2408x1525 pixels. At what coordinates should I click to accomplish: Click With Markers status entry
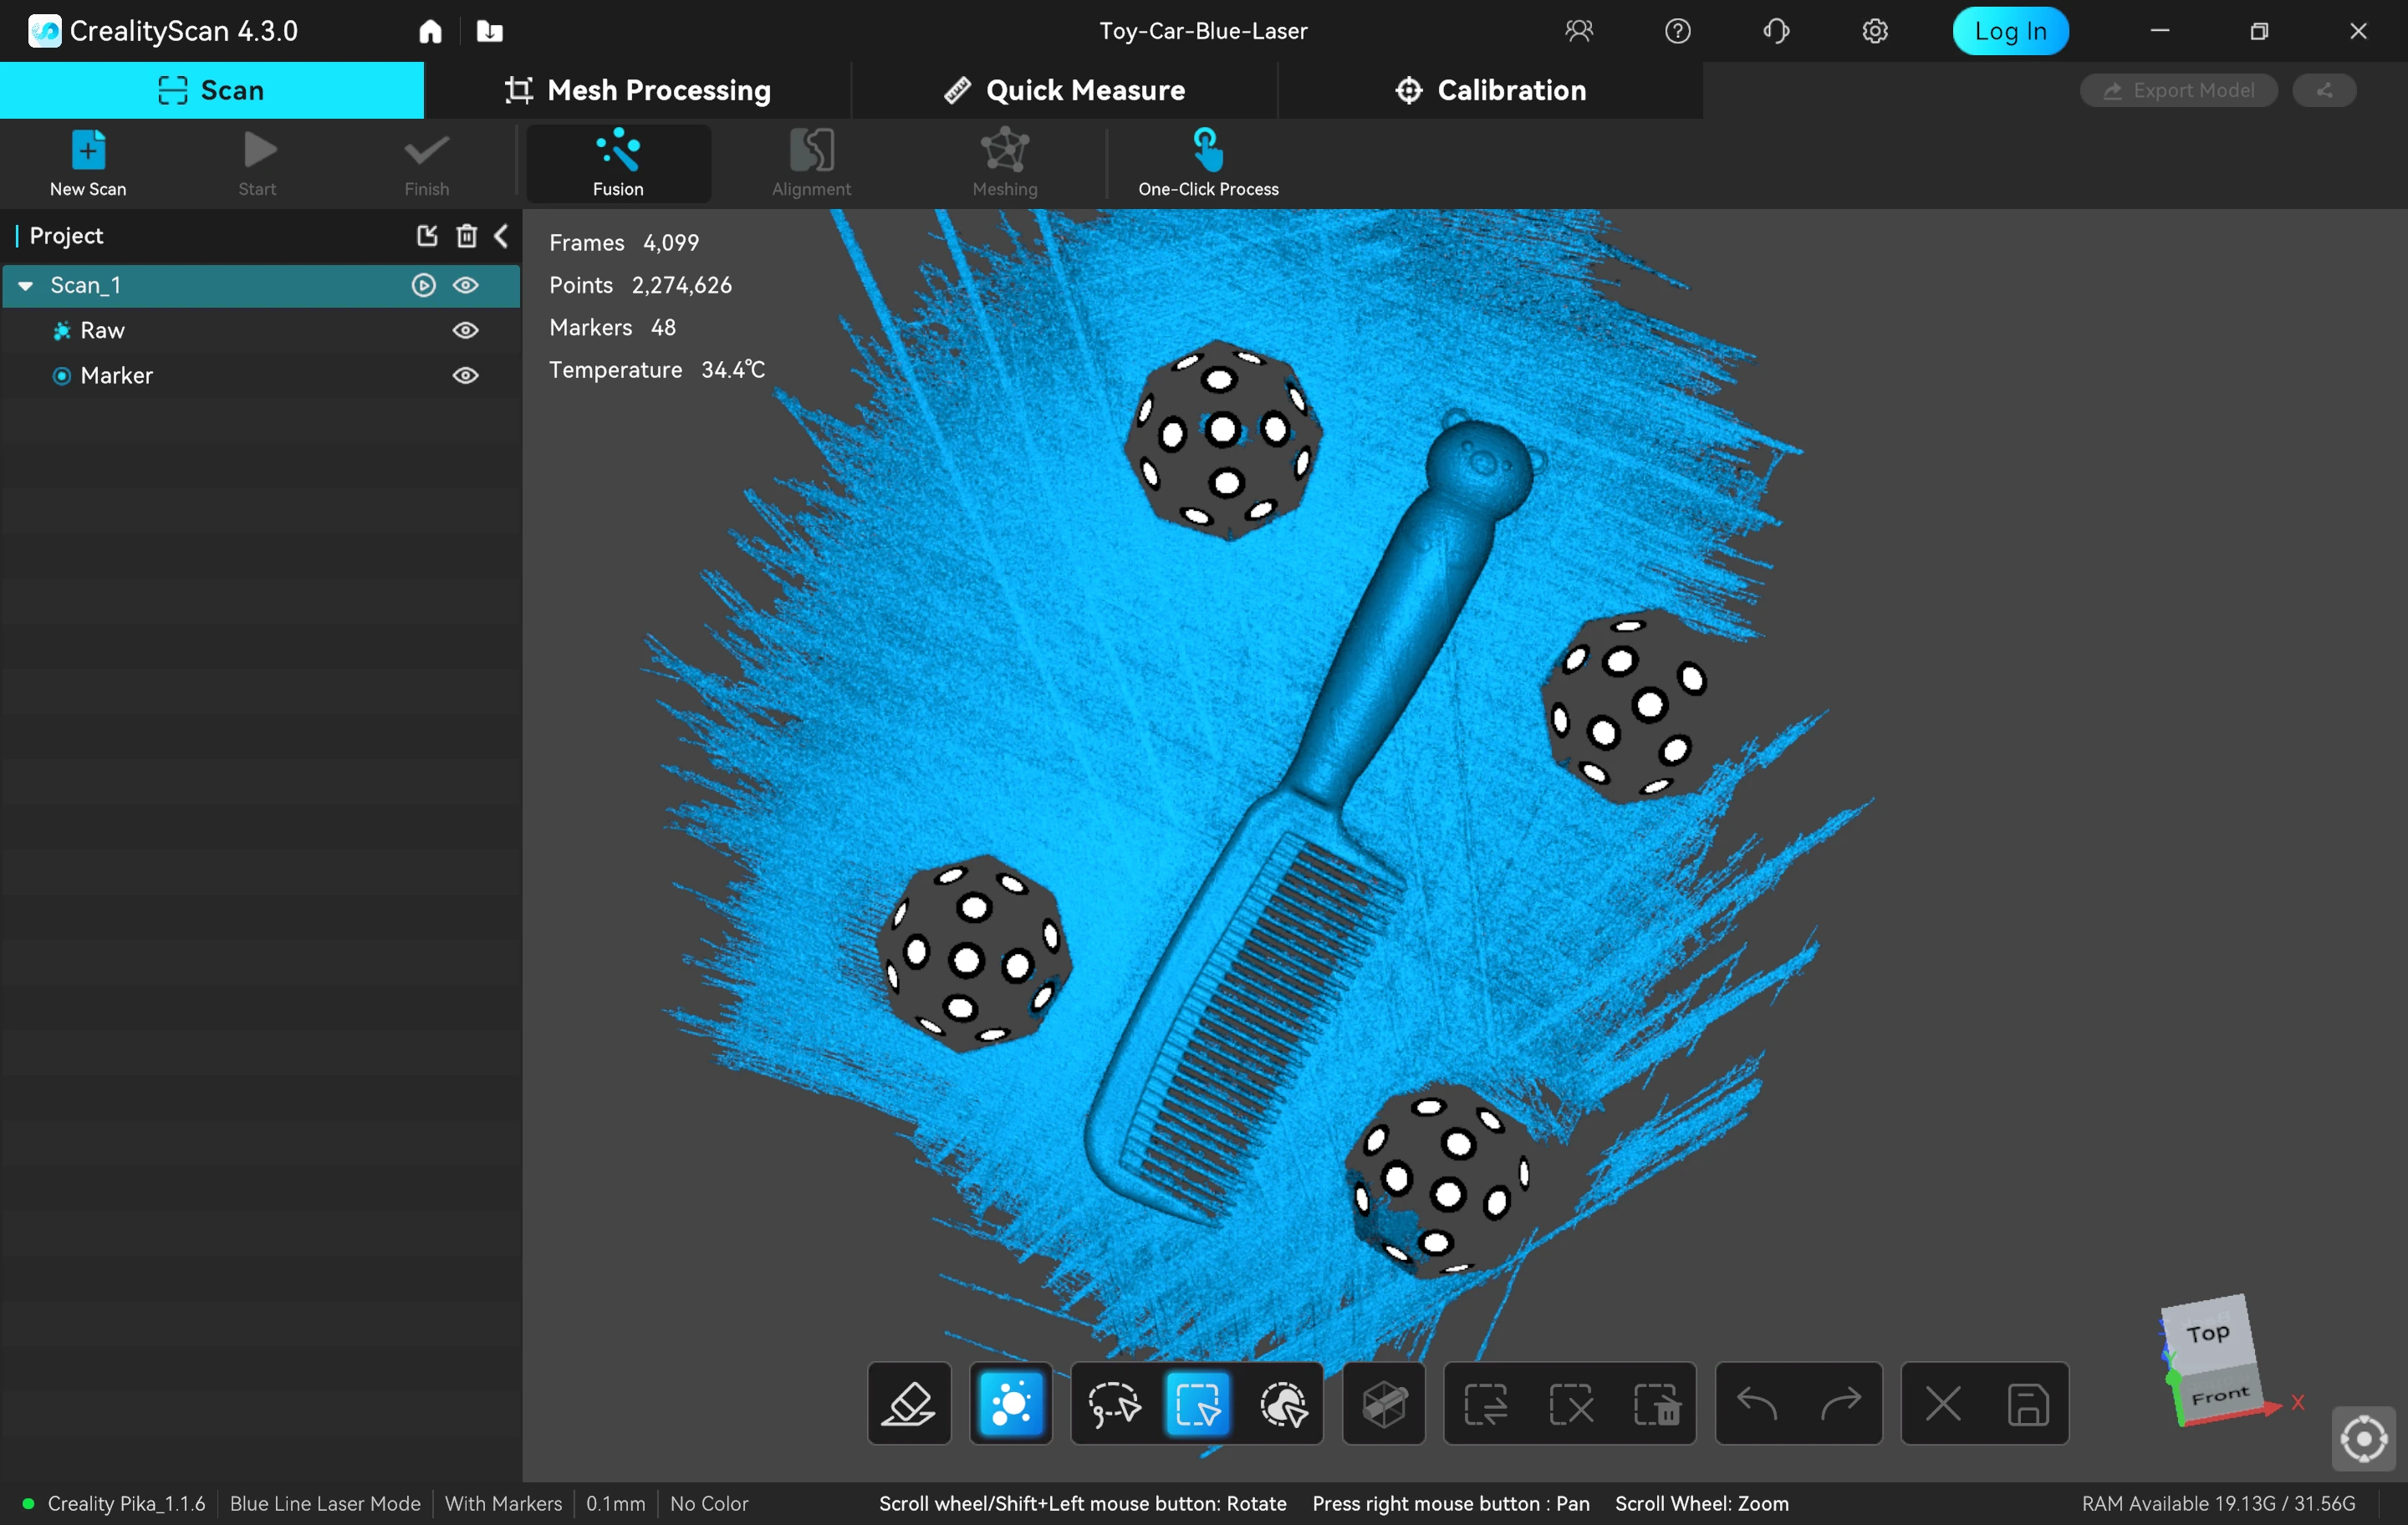(x=503, y=1503)
